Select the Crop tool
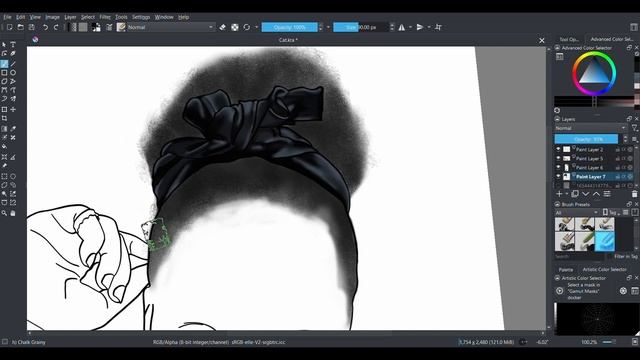 4,118
